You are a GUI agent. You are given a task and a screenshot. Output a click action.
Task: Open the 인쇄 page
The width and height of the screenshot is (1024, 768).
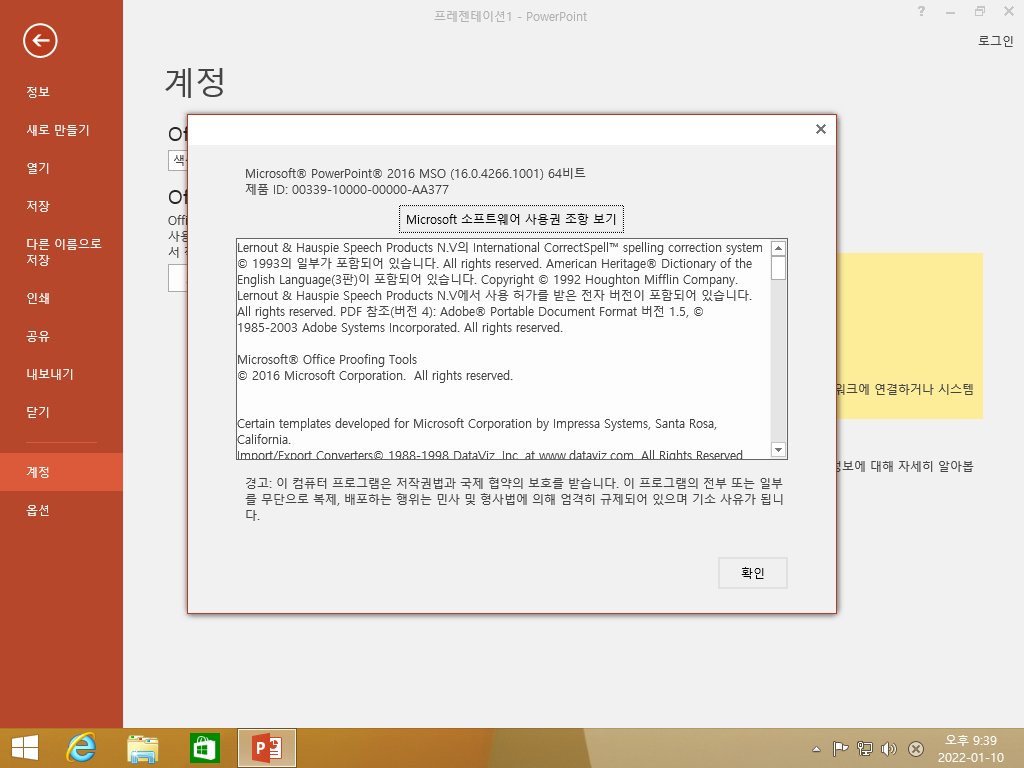coord(38,298)
